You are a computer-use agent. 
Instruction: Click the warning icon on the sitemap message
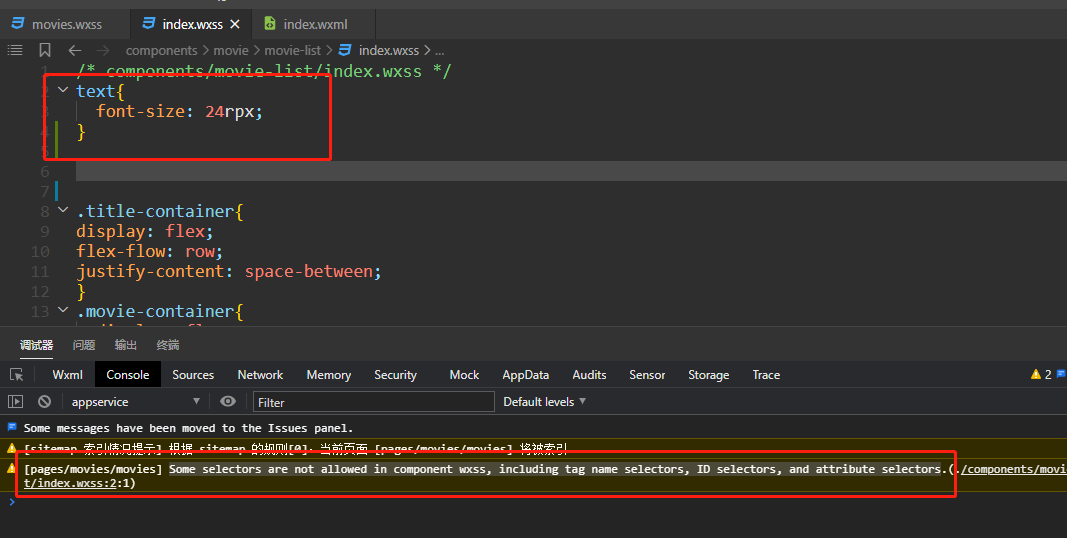[12, 448]
